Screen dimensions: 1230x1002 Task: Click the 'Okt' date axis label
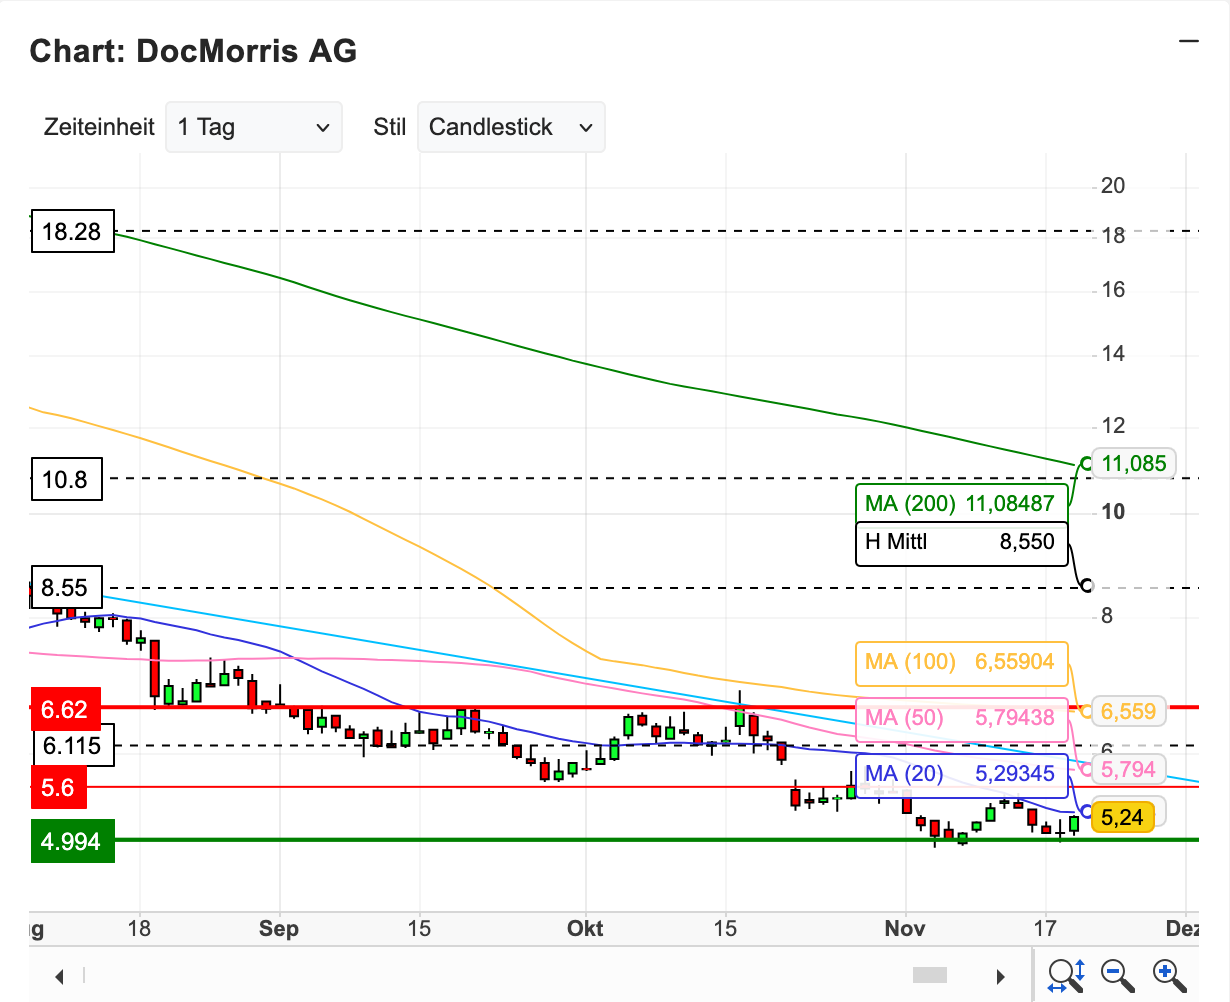coord(585,928)
